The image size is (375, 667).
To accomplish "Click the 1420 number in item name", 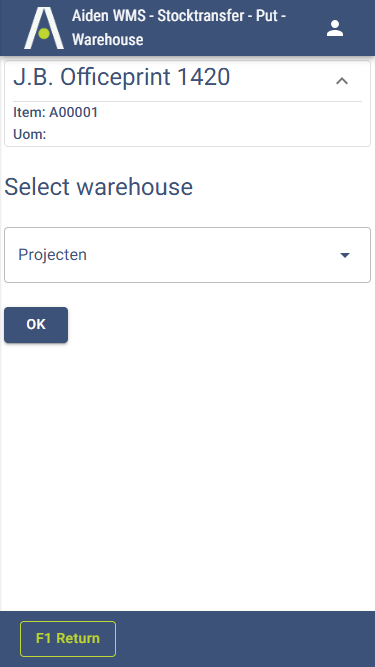I will [204, 77].
